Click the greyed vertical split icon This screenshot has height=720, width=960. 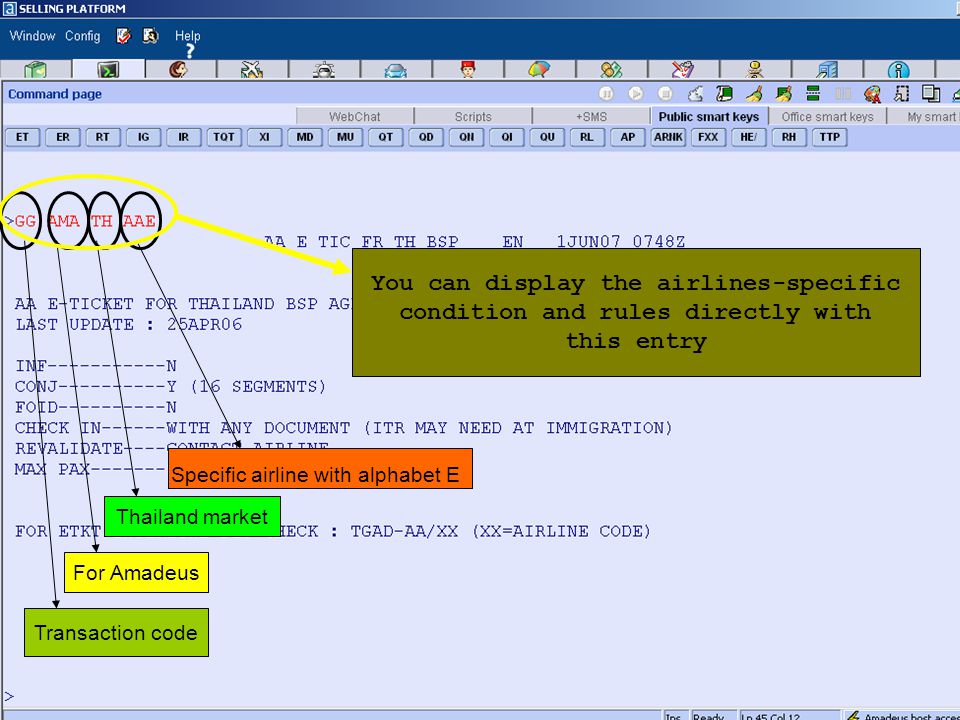point(843,94)
